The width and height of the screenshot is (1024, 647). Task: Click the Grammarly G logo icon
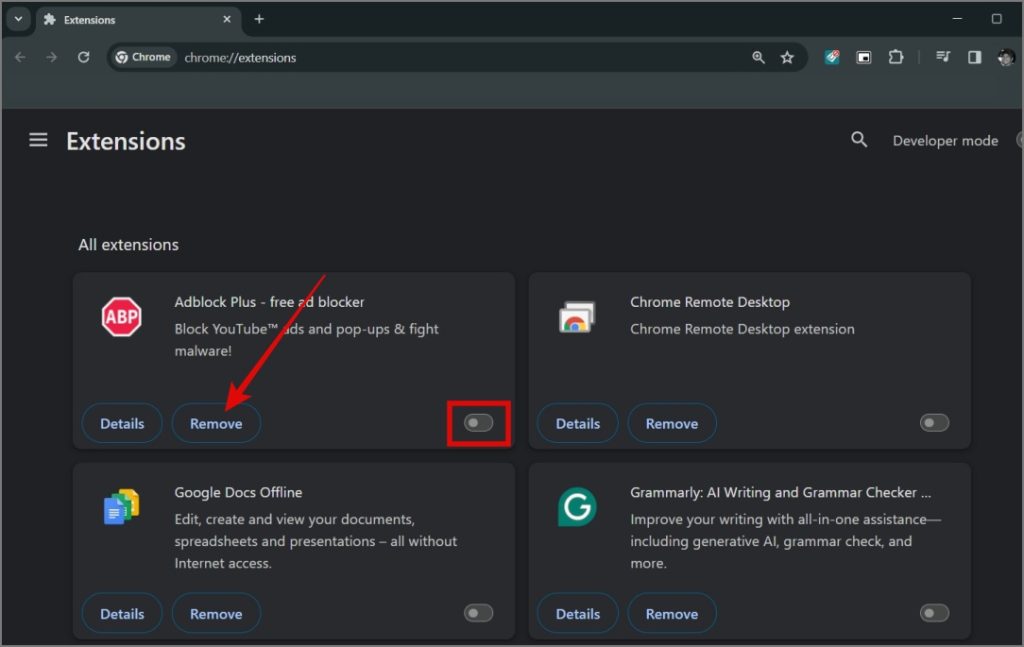(x=577, y=507)
